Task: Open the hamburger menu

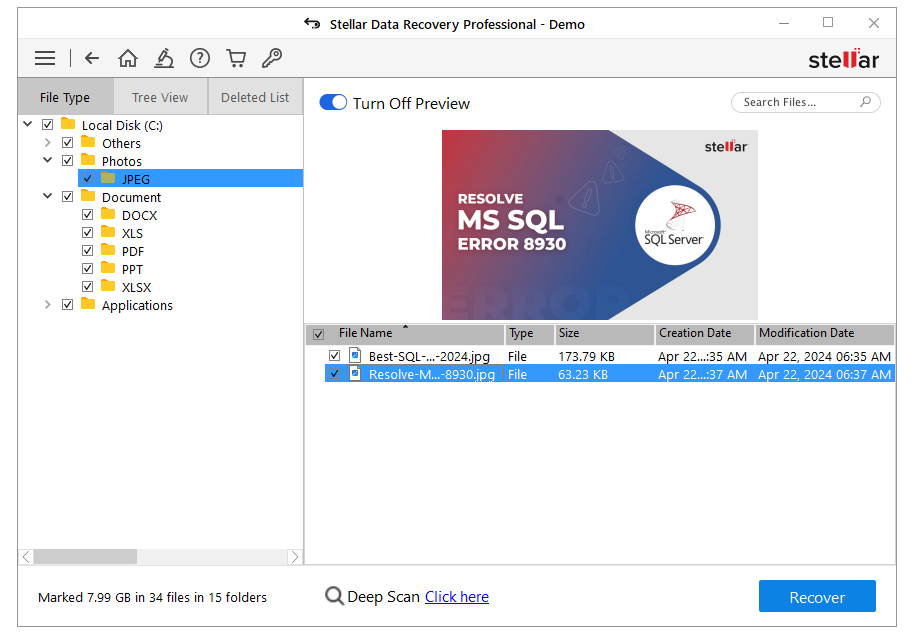Action: [45, 58]
